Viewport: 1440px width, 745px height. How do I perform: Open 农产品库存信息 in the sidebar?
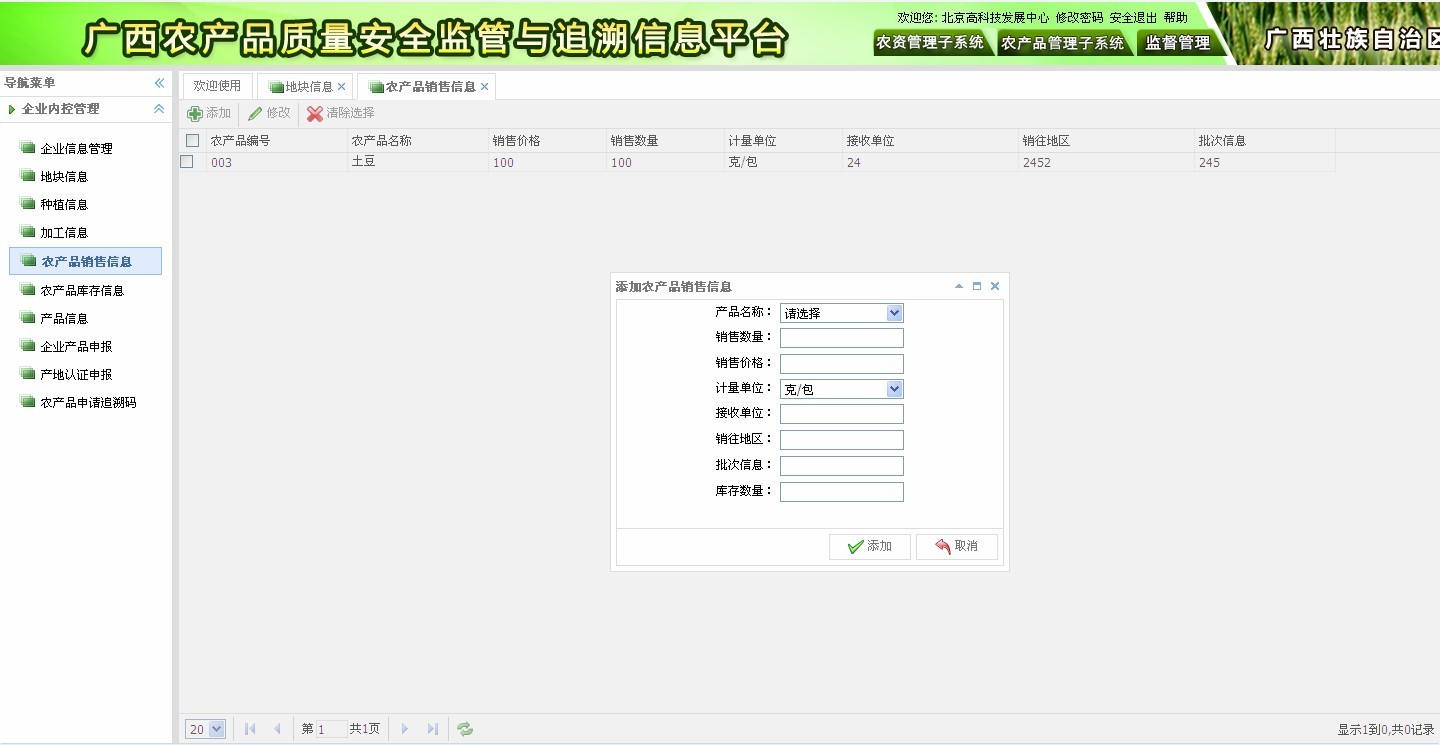(x=82, y=290)
